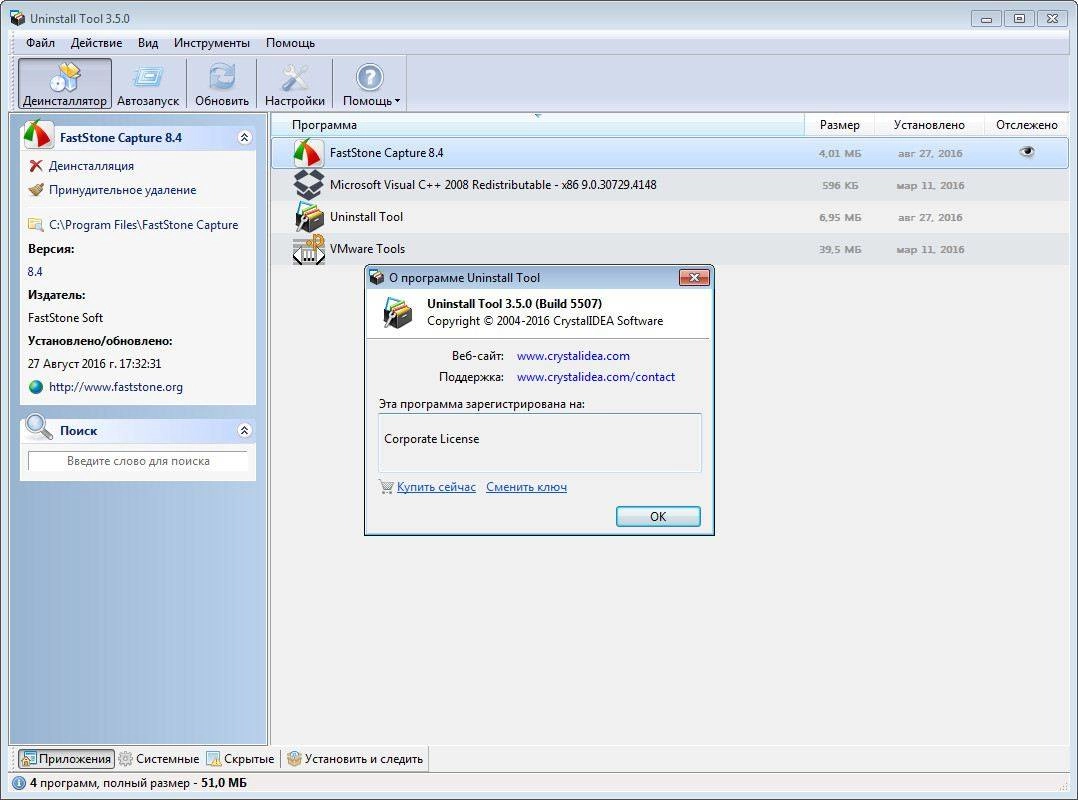Sort by the Установлено column header
This screenshot has width=1078, height=800.
[929, 125]
